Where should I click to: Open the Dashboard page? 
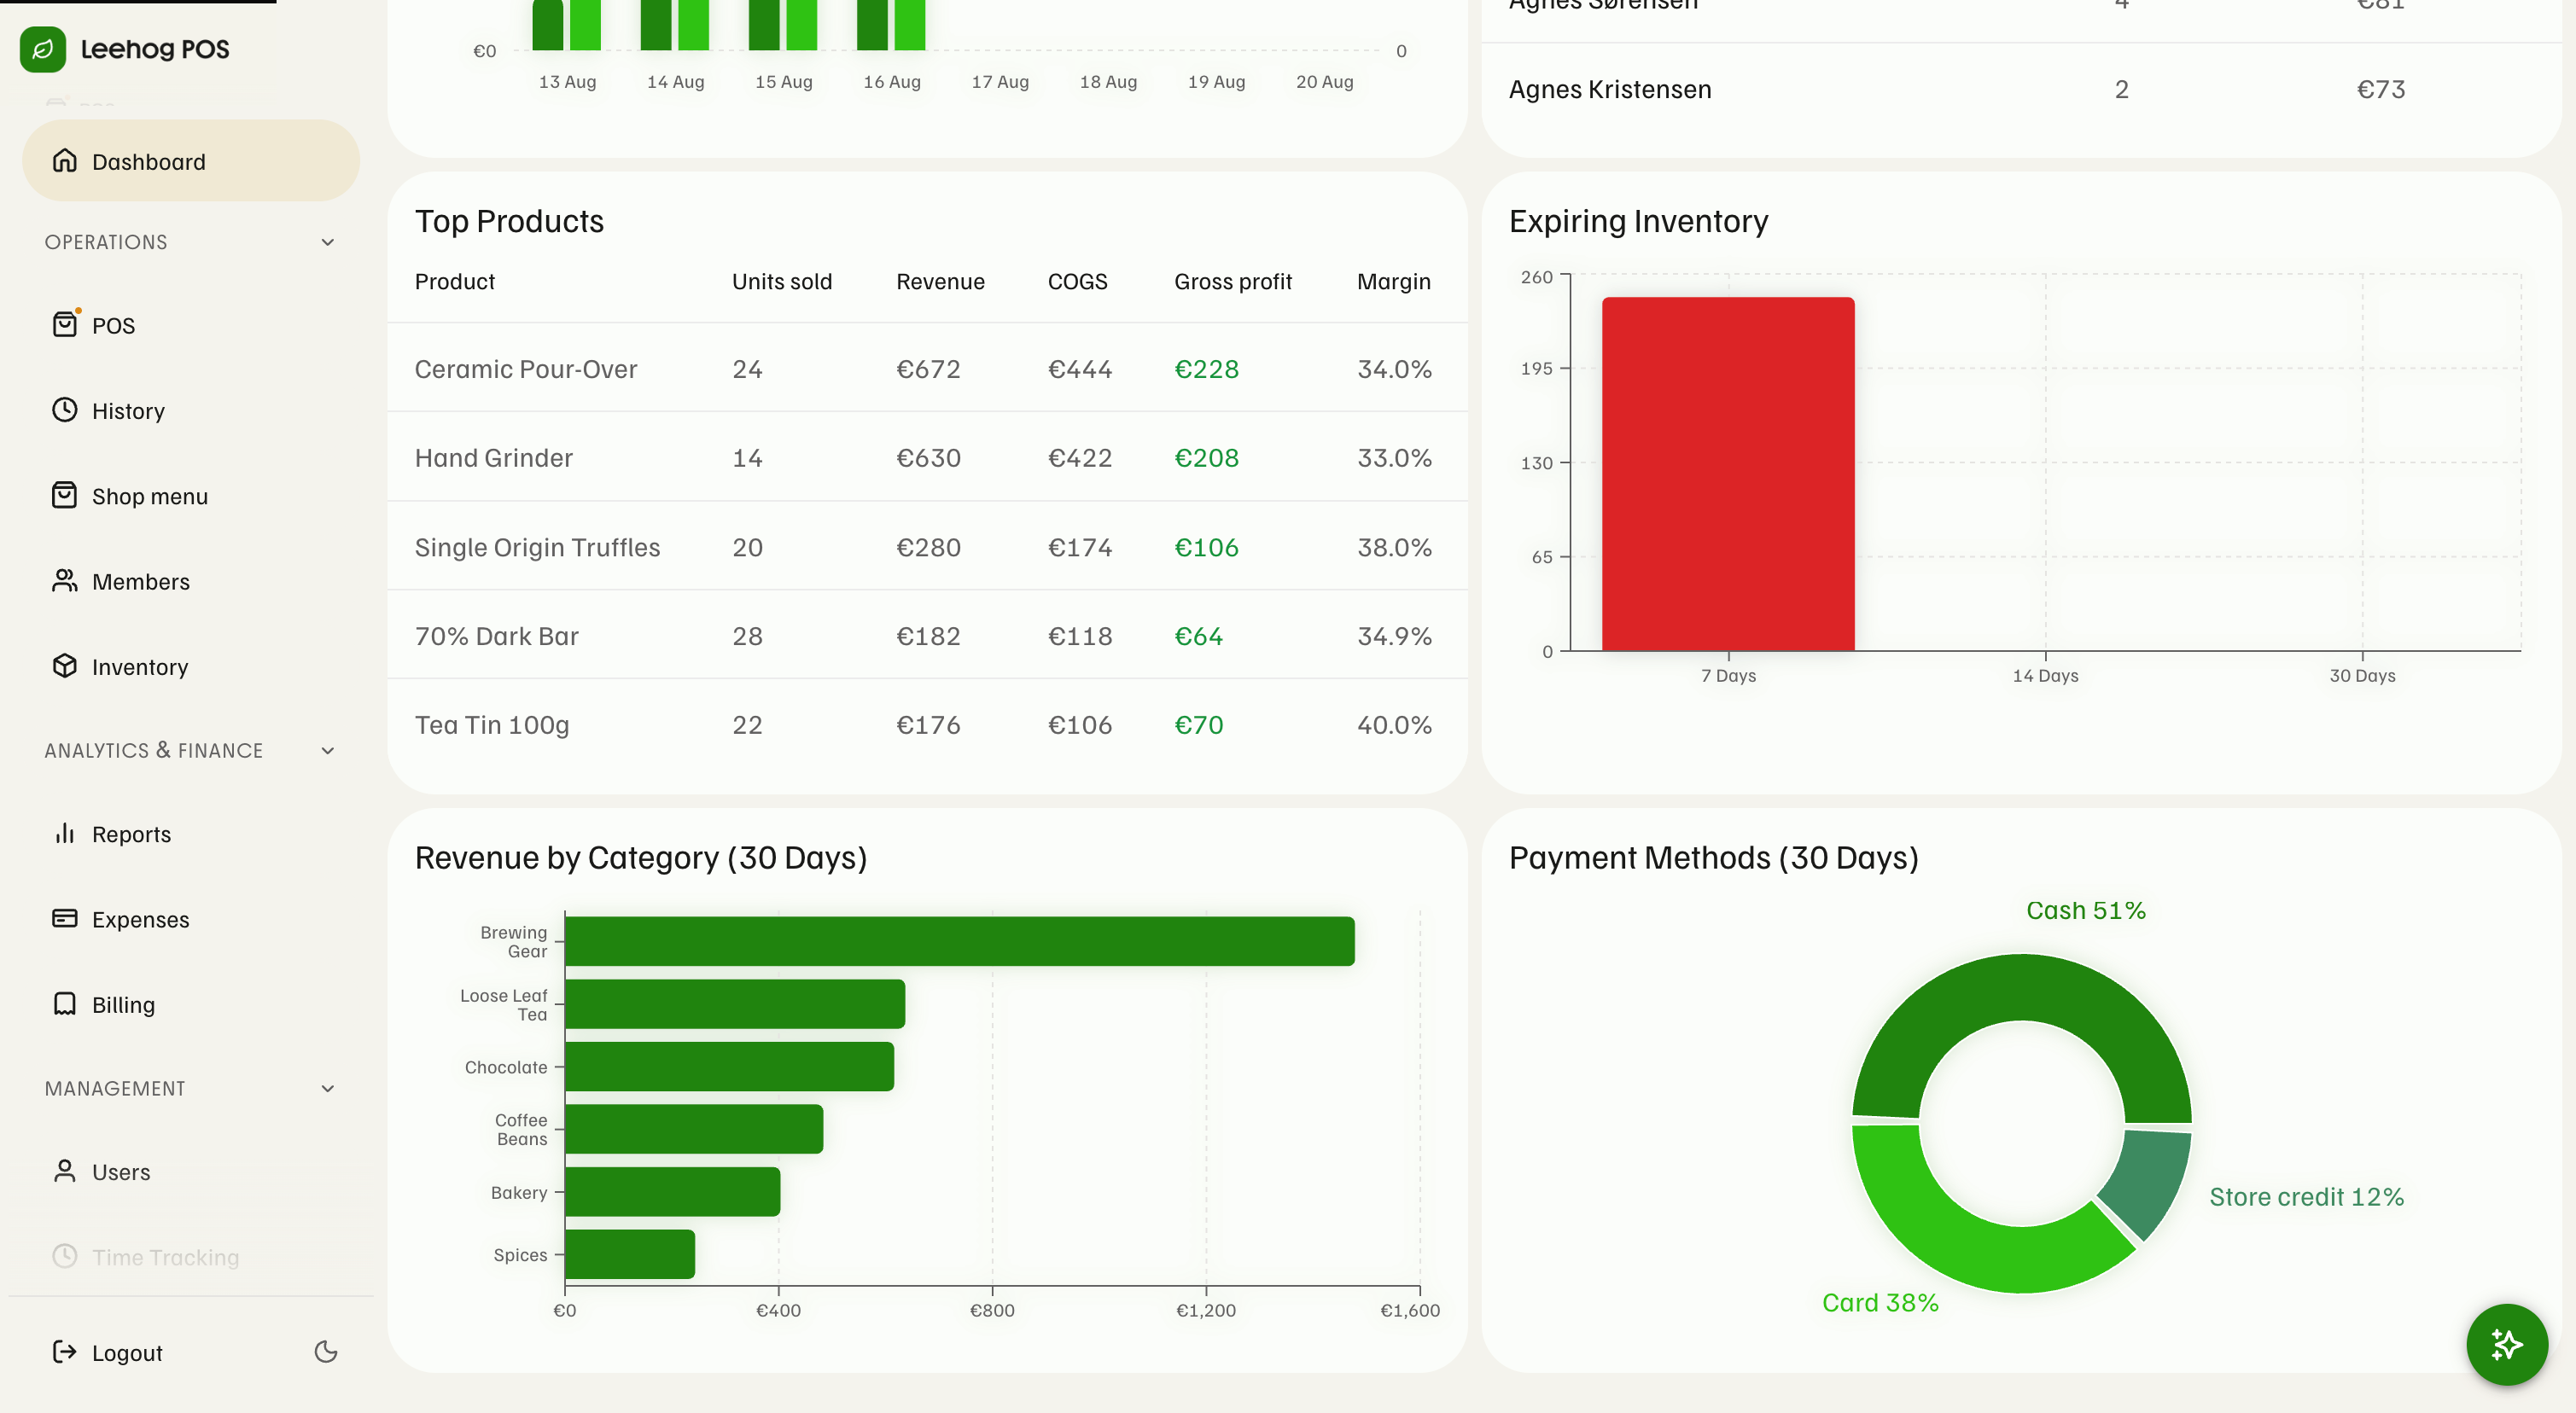[190, 161]
